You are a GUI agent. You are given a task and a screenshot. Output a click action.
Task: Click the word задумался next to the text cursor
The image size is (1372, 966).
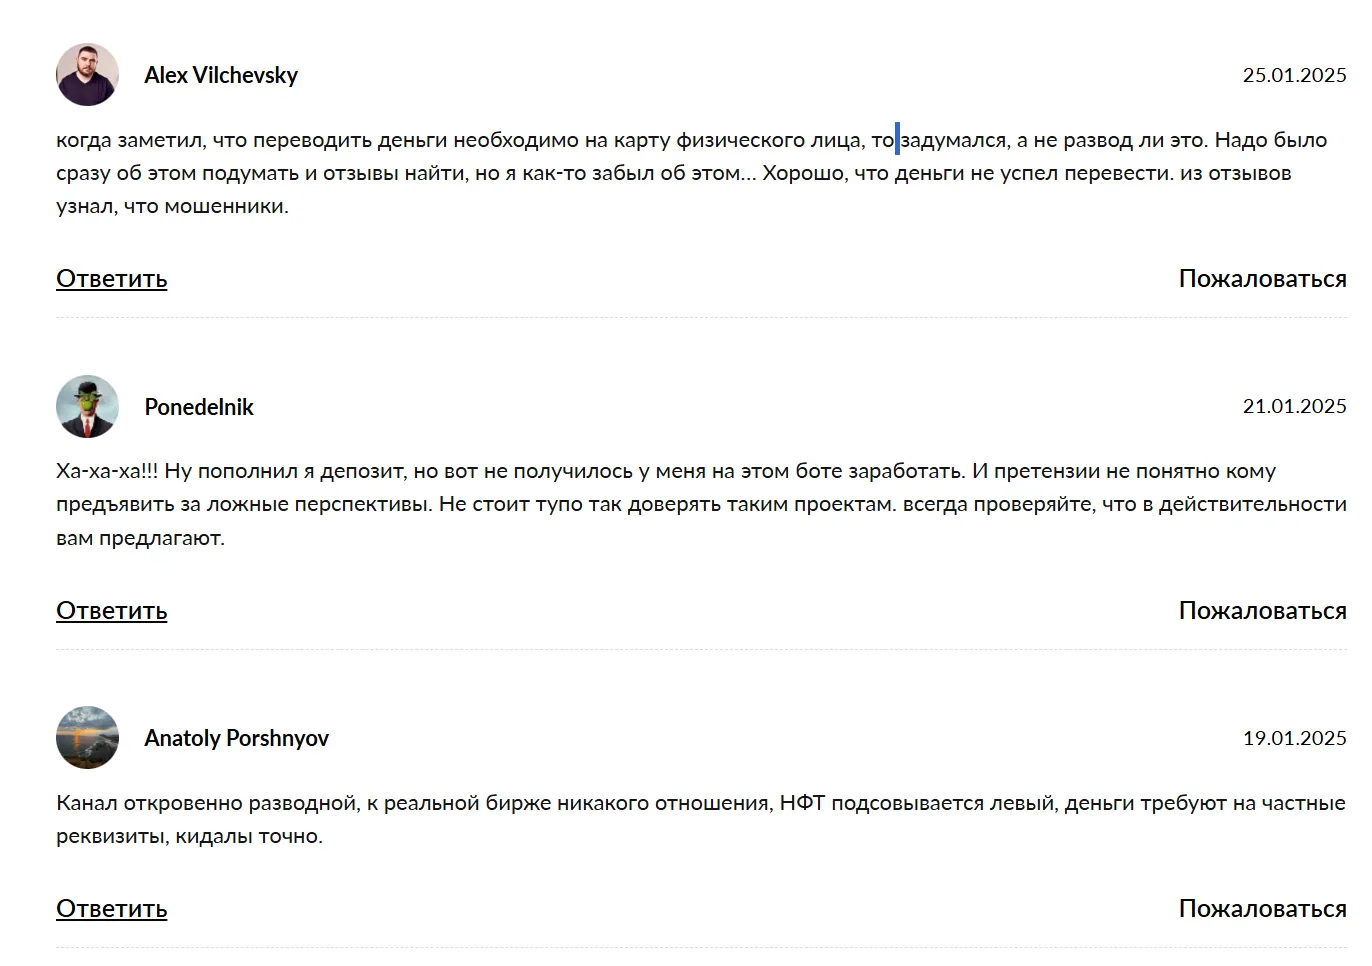[x=954, y=140]
